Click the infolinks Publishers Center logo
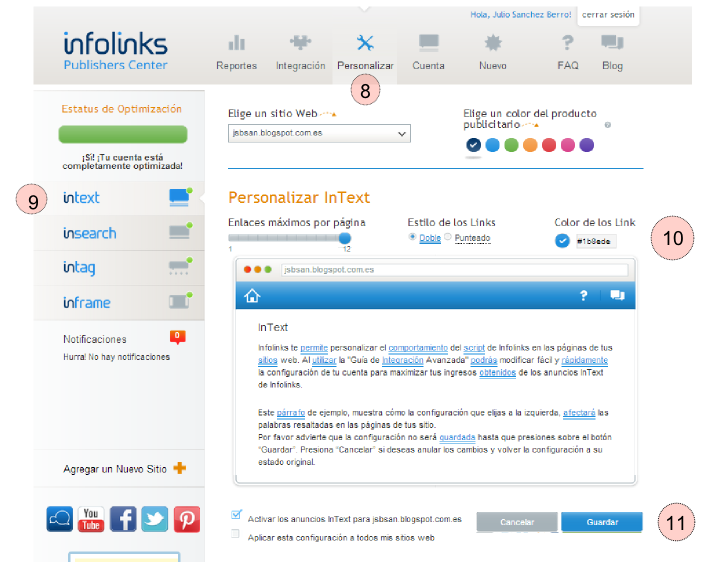 115,50
